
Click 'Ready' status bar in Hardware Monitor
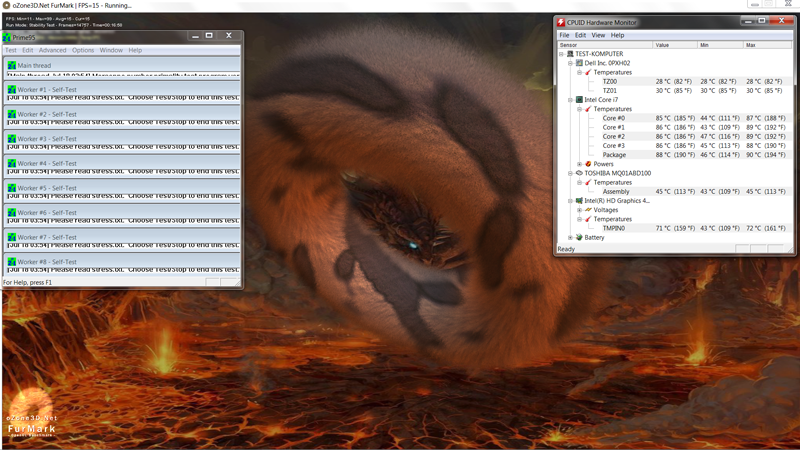point(566,249)
